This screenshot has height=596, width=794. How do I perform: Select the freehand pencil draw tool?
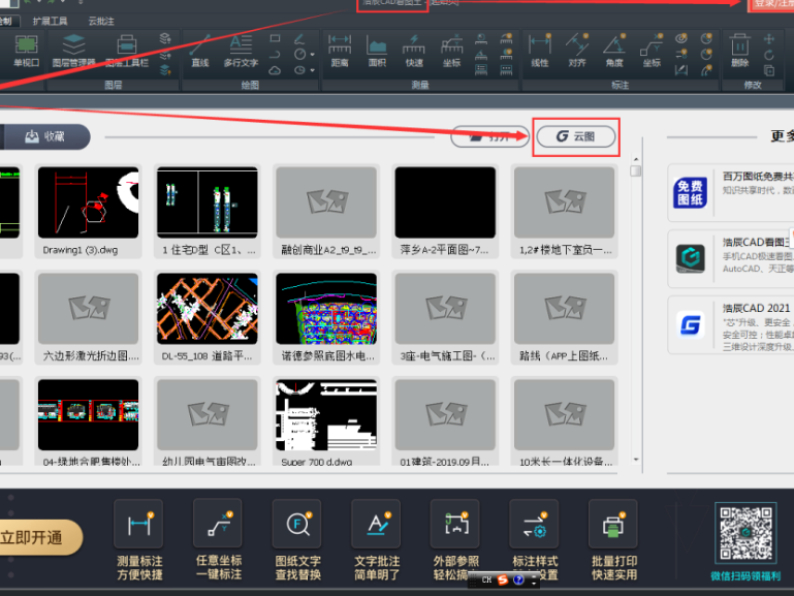pos(300,38)
